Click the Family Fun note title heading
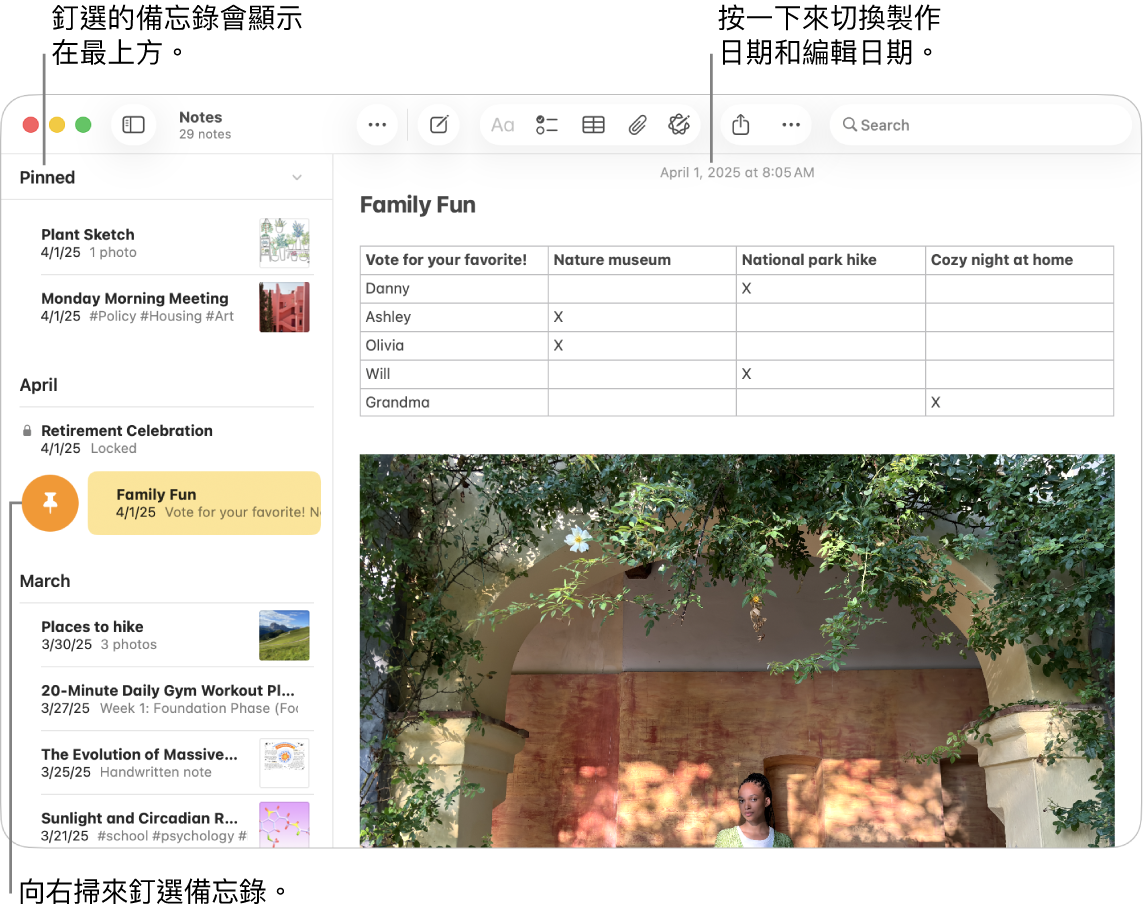This screenshot has height=912, width=1146. (x=418, y=205)
